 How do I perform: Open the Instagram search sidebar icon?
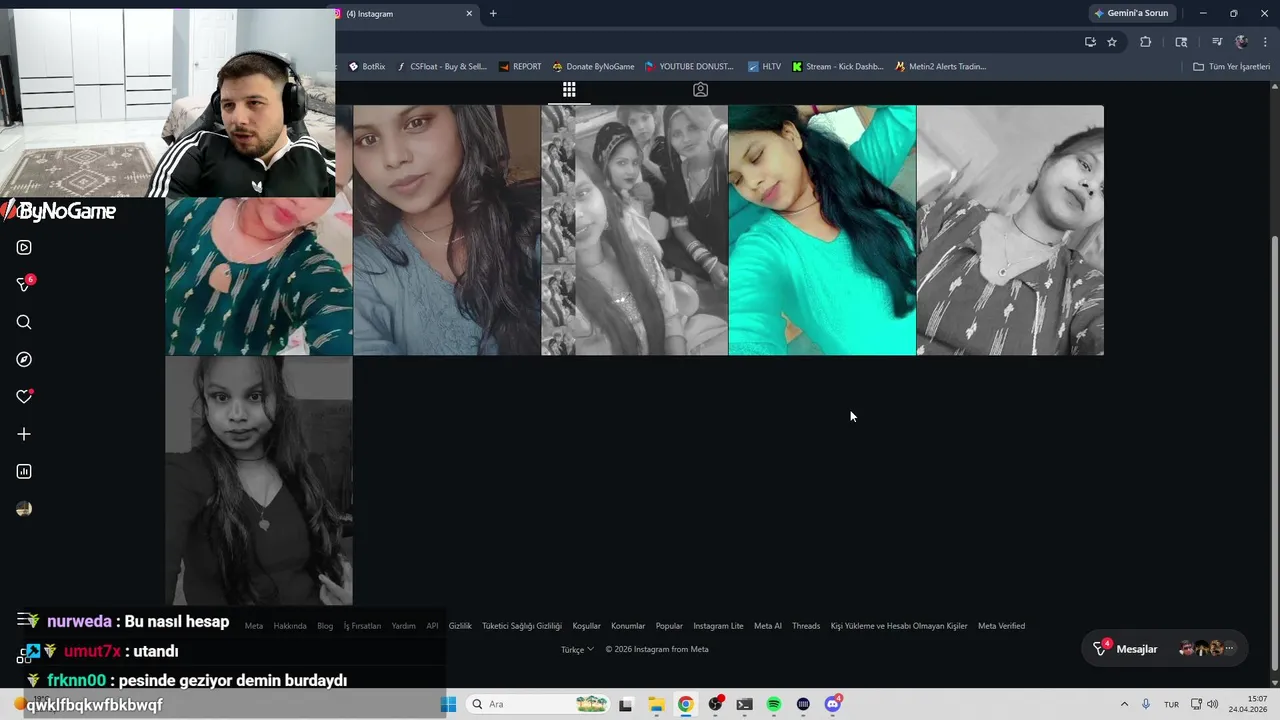pyautogui.click(x=24, y=322)
